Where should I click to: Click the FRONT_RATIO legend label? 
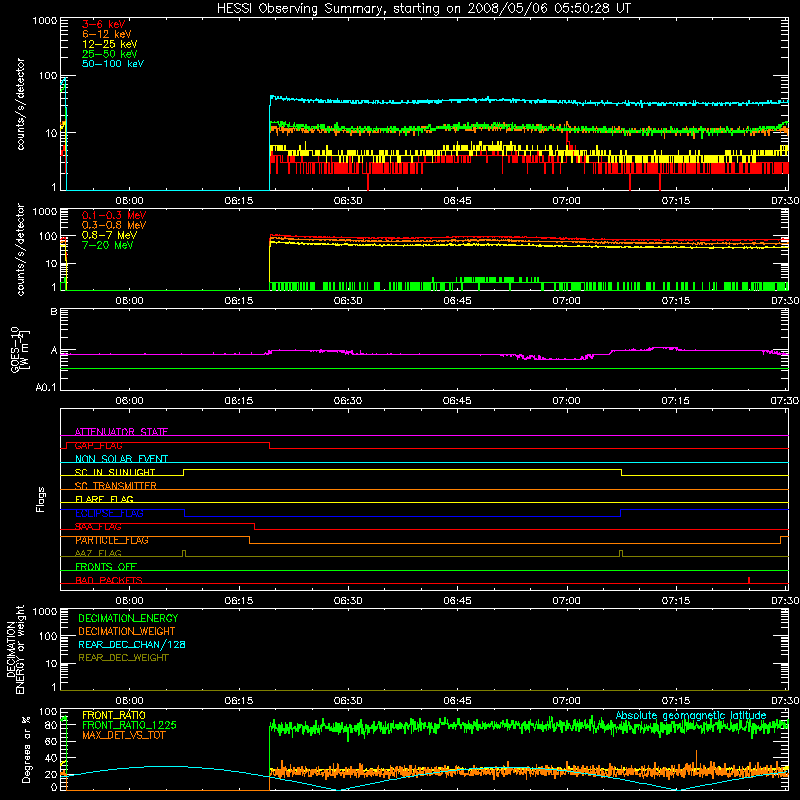click(x=114, y=715)
